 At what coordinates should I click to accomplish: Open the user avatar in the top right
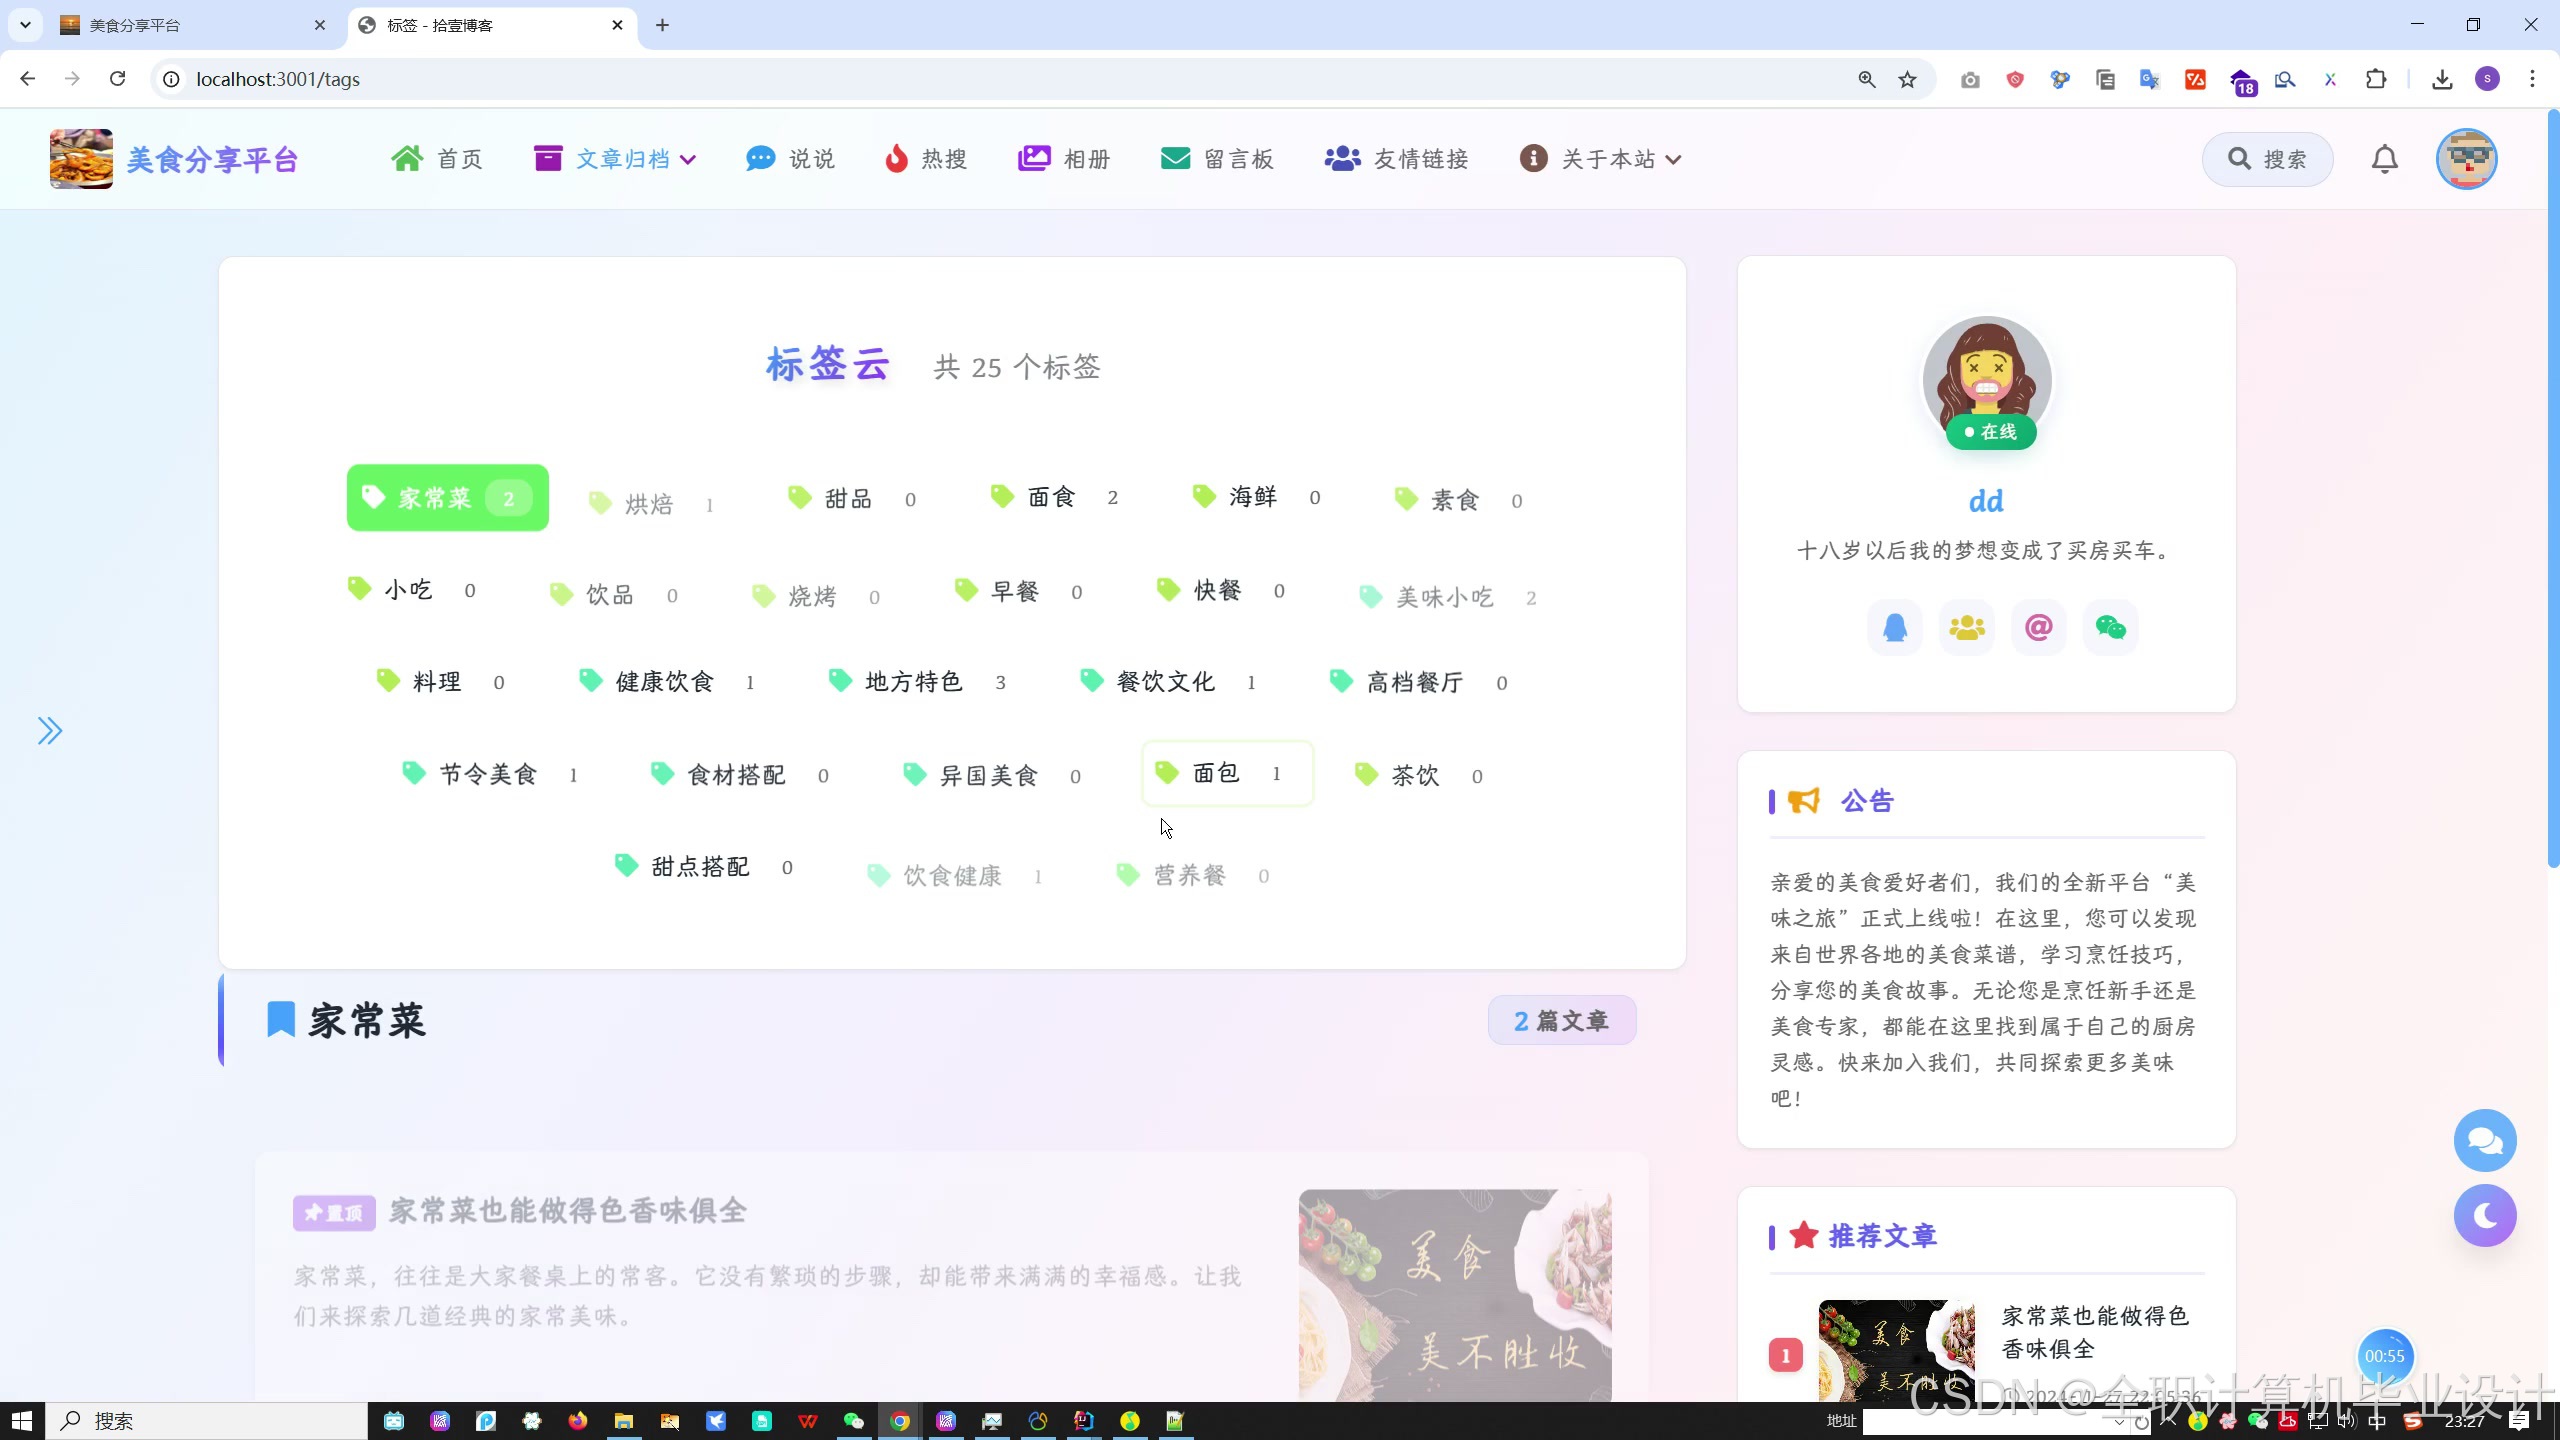pyautogui.click(x=2466, y=159)
